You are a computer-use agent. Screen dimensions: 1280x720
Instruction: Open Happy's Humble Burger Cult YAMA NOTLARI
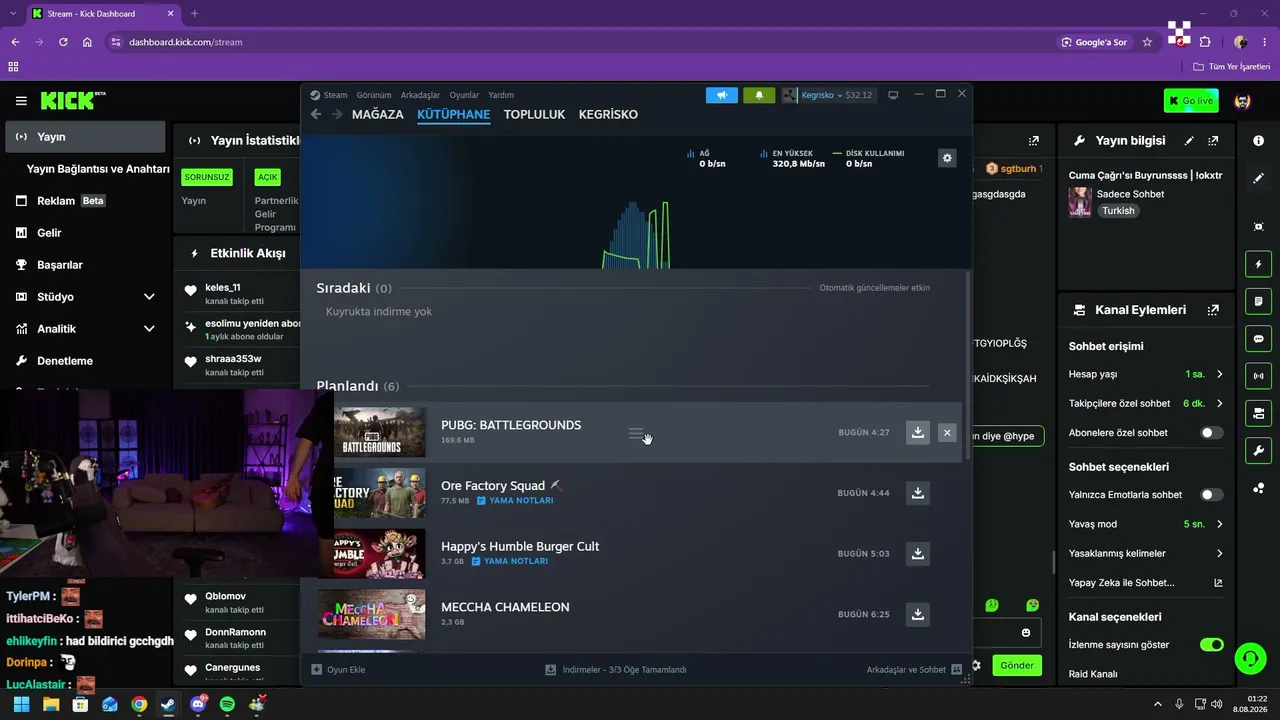510,561
